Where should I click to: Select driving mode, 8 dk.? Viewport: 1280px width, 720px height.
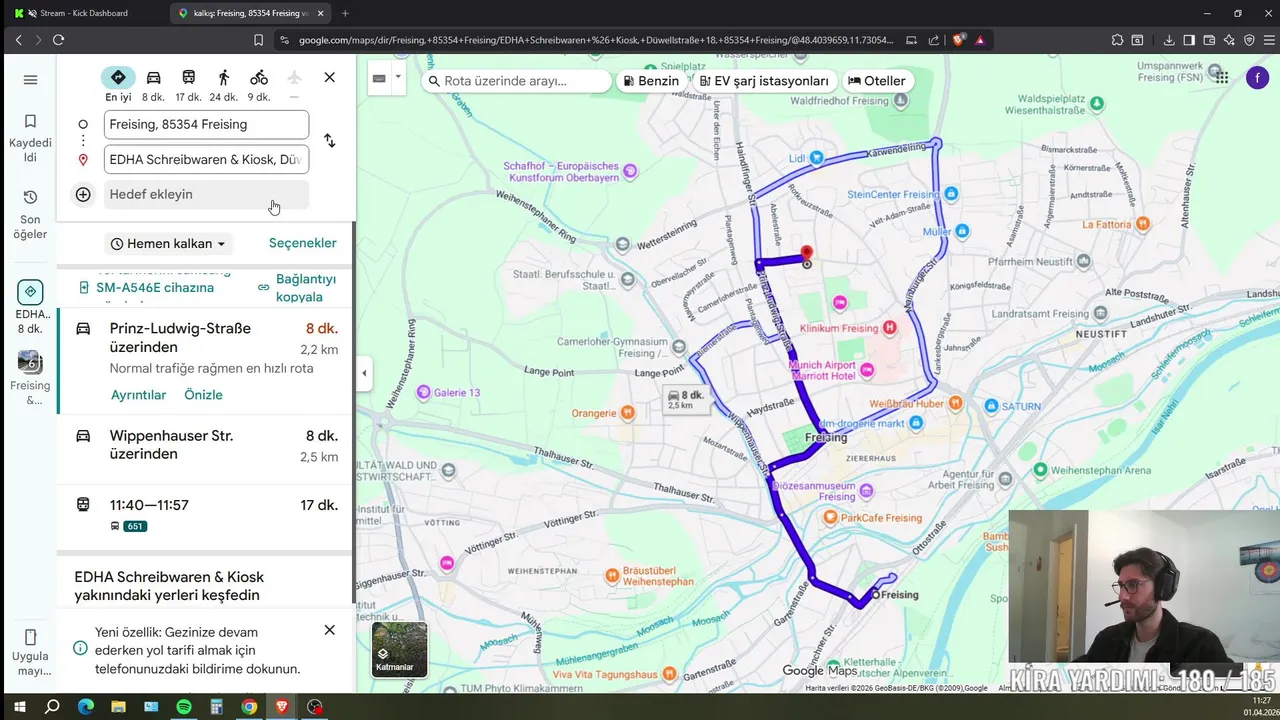(153, 85)
